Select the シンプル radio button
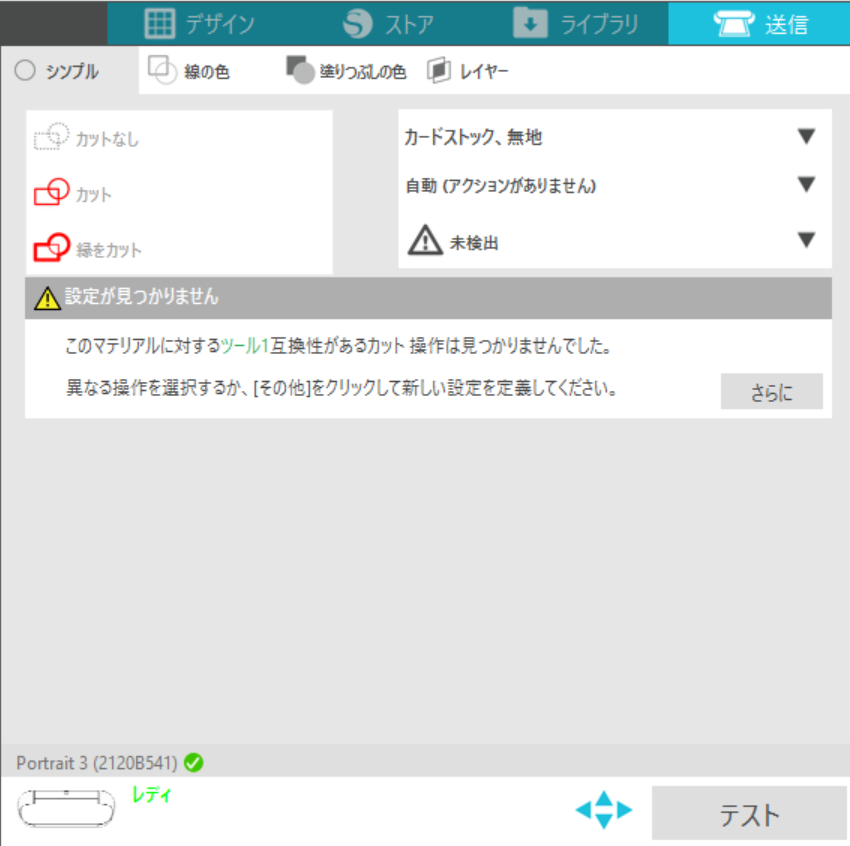This screenshot has width=850, height=846. 25,70
